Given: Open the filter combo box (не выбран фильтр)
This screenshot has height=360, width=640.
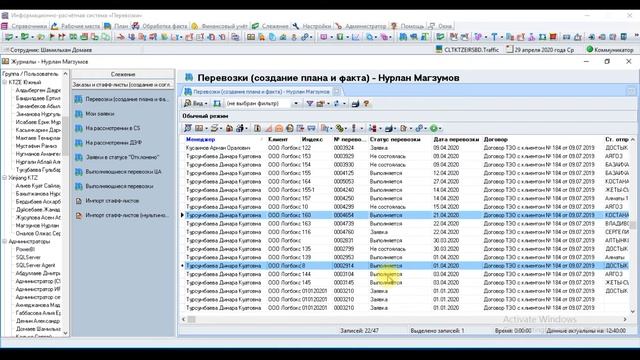Looking at the screenshot, I should coord(262,104).
